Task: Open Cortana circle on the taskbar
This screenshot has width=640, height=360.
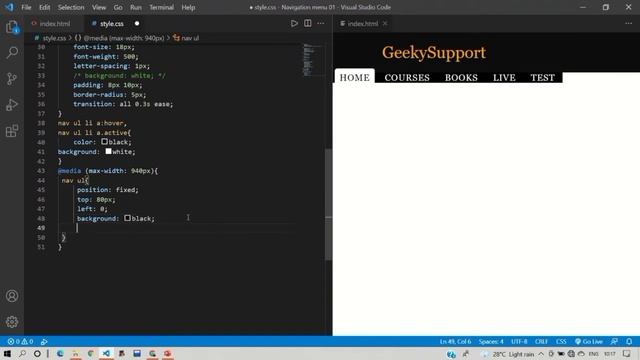Action: pos(37,353)
